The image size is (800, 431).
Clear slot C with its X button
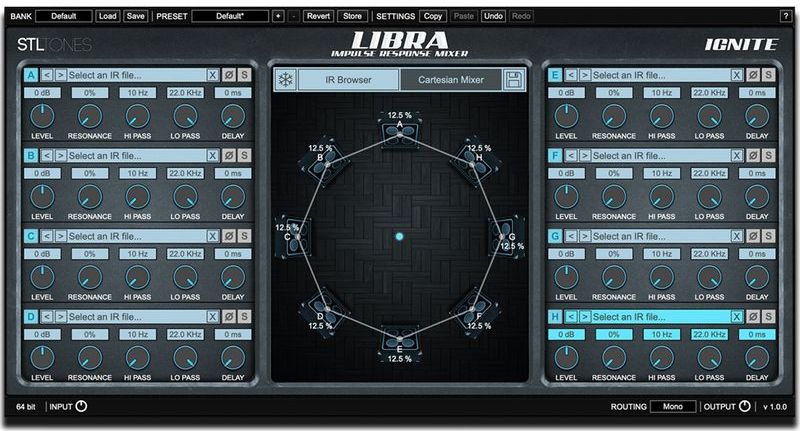click(213, 236)
